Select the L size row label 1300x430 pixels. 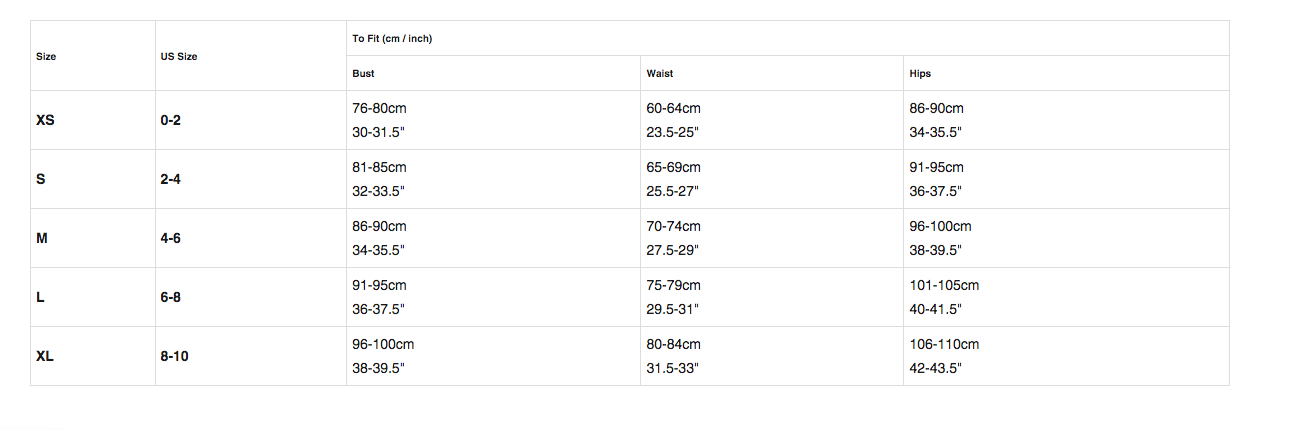[x=40, y=297]
